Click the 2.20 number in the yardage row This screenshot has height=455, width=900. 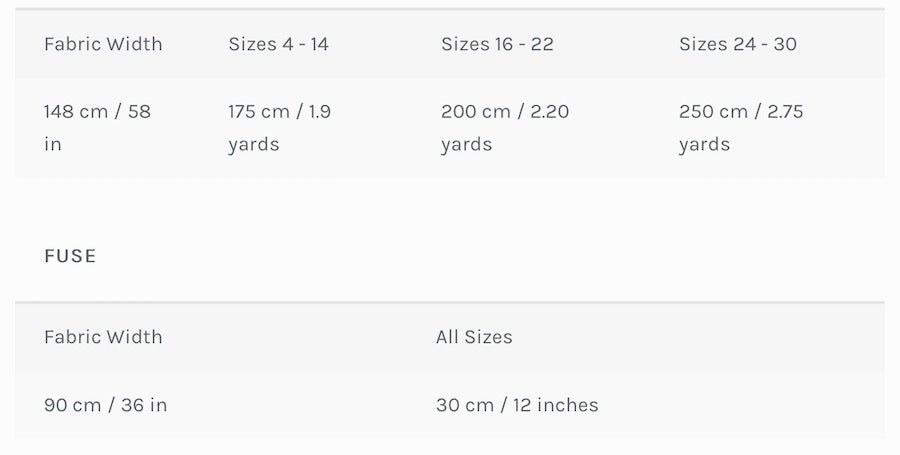point(549,111)
